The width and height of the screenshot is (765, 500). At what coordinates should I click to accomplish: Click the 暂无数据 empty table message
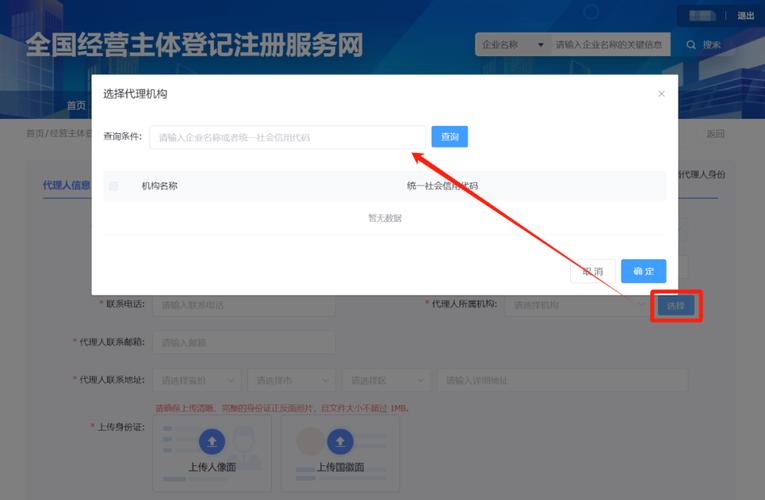pos(384,218)
